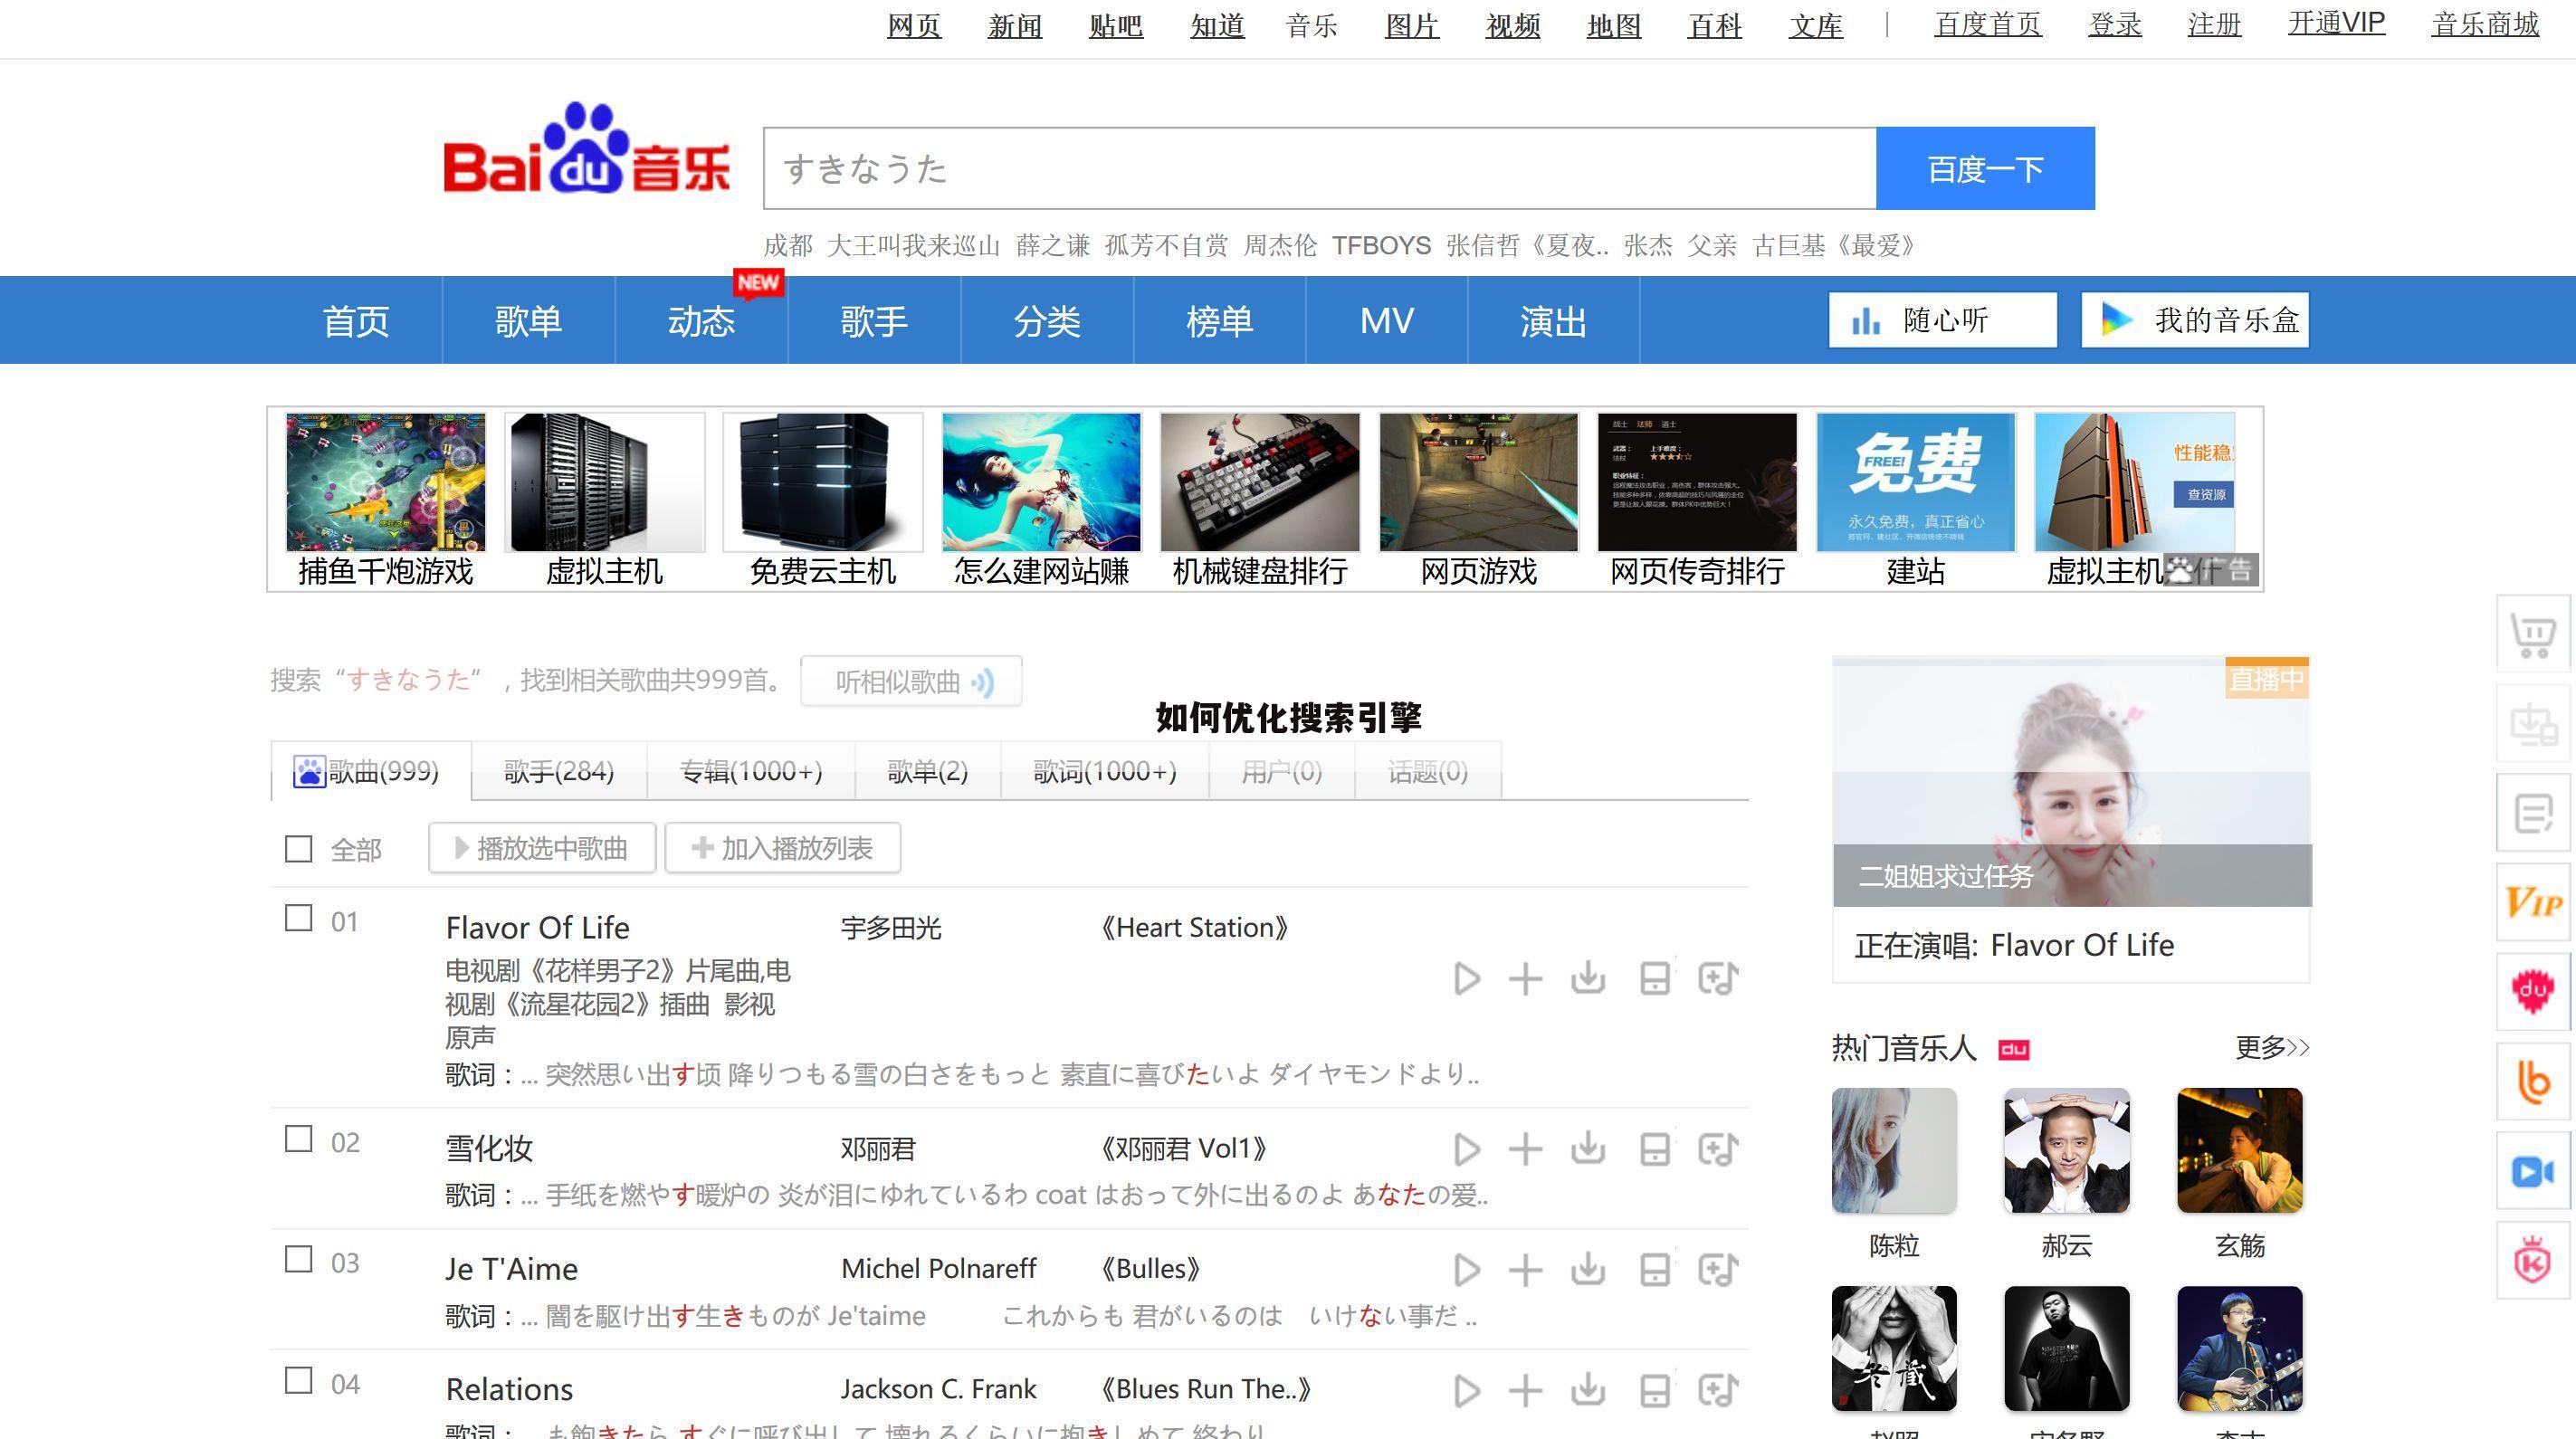Click the 听相似歌曲 button

[911, 682]
